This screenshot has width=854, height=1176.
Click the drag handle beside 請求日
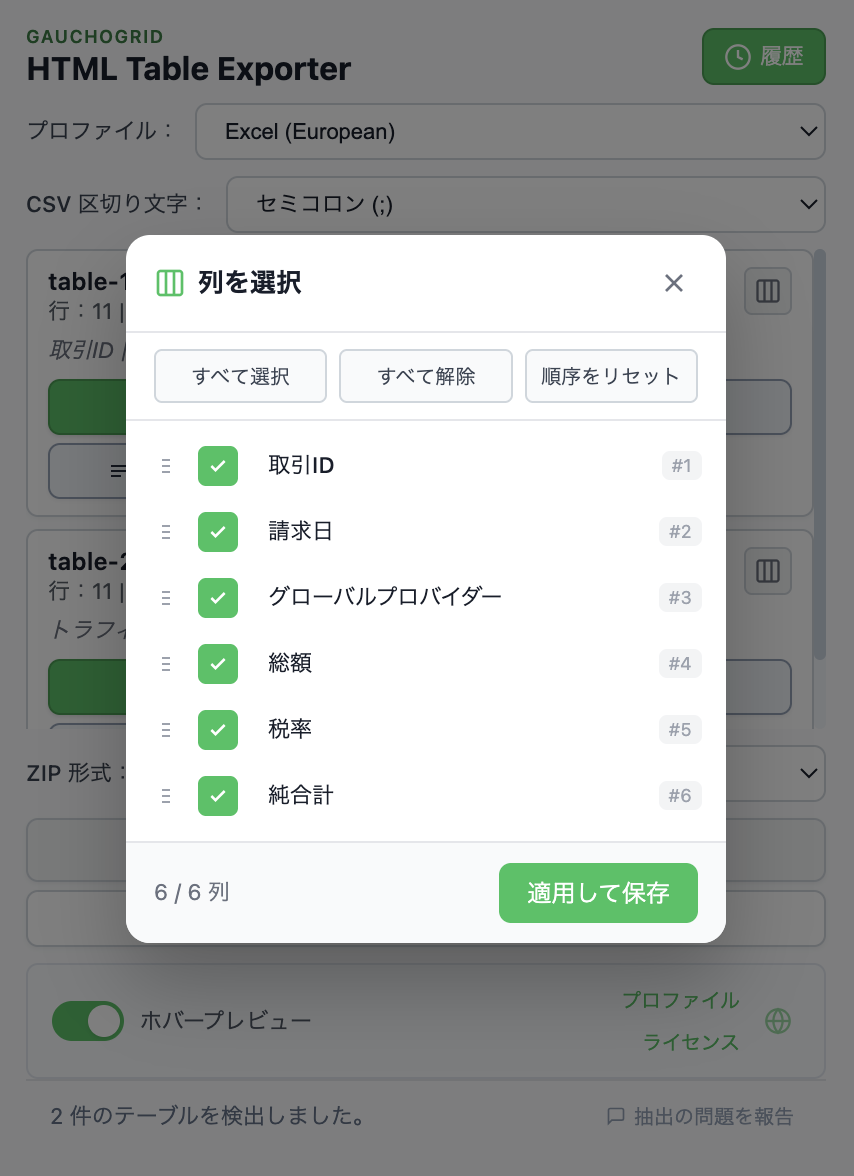click(166, 532)
